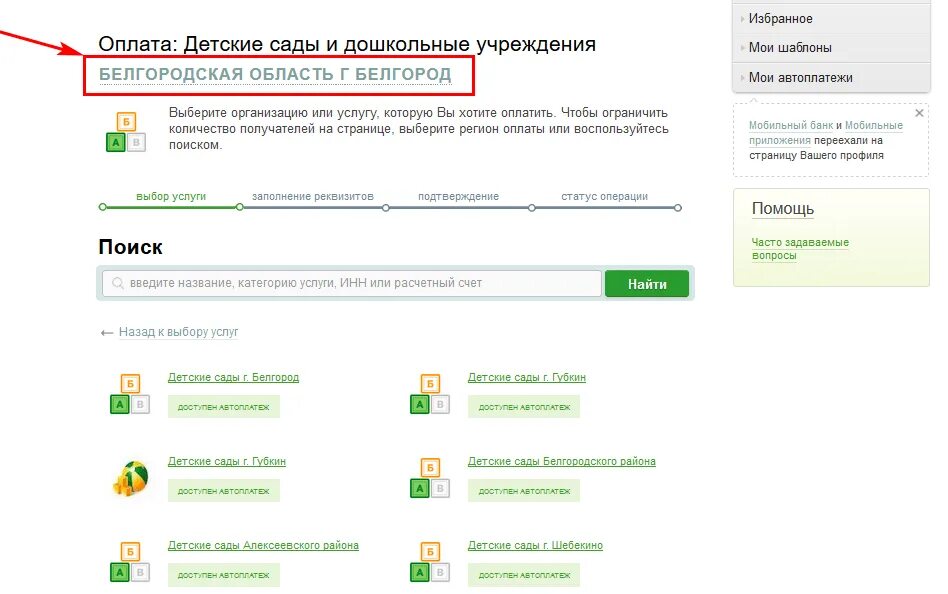Open Мои автоплатежи in the sidebar

pos(797,76)
